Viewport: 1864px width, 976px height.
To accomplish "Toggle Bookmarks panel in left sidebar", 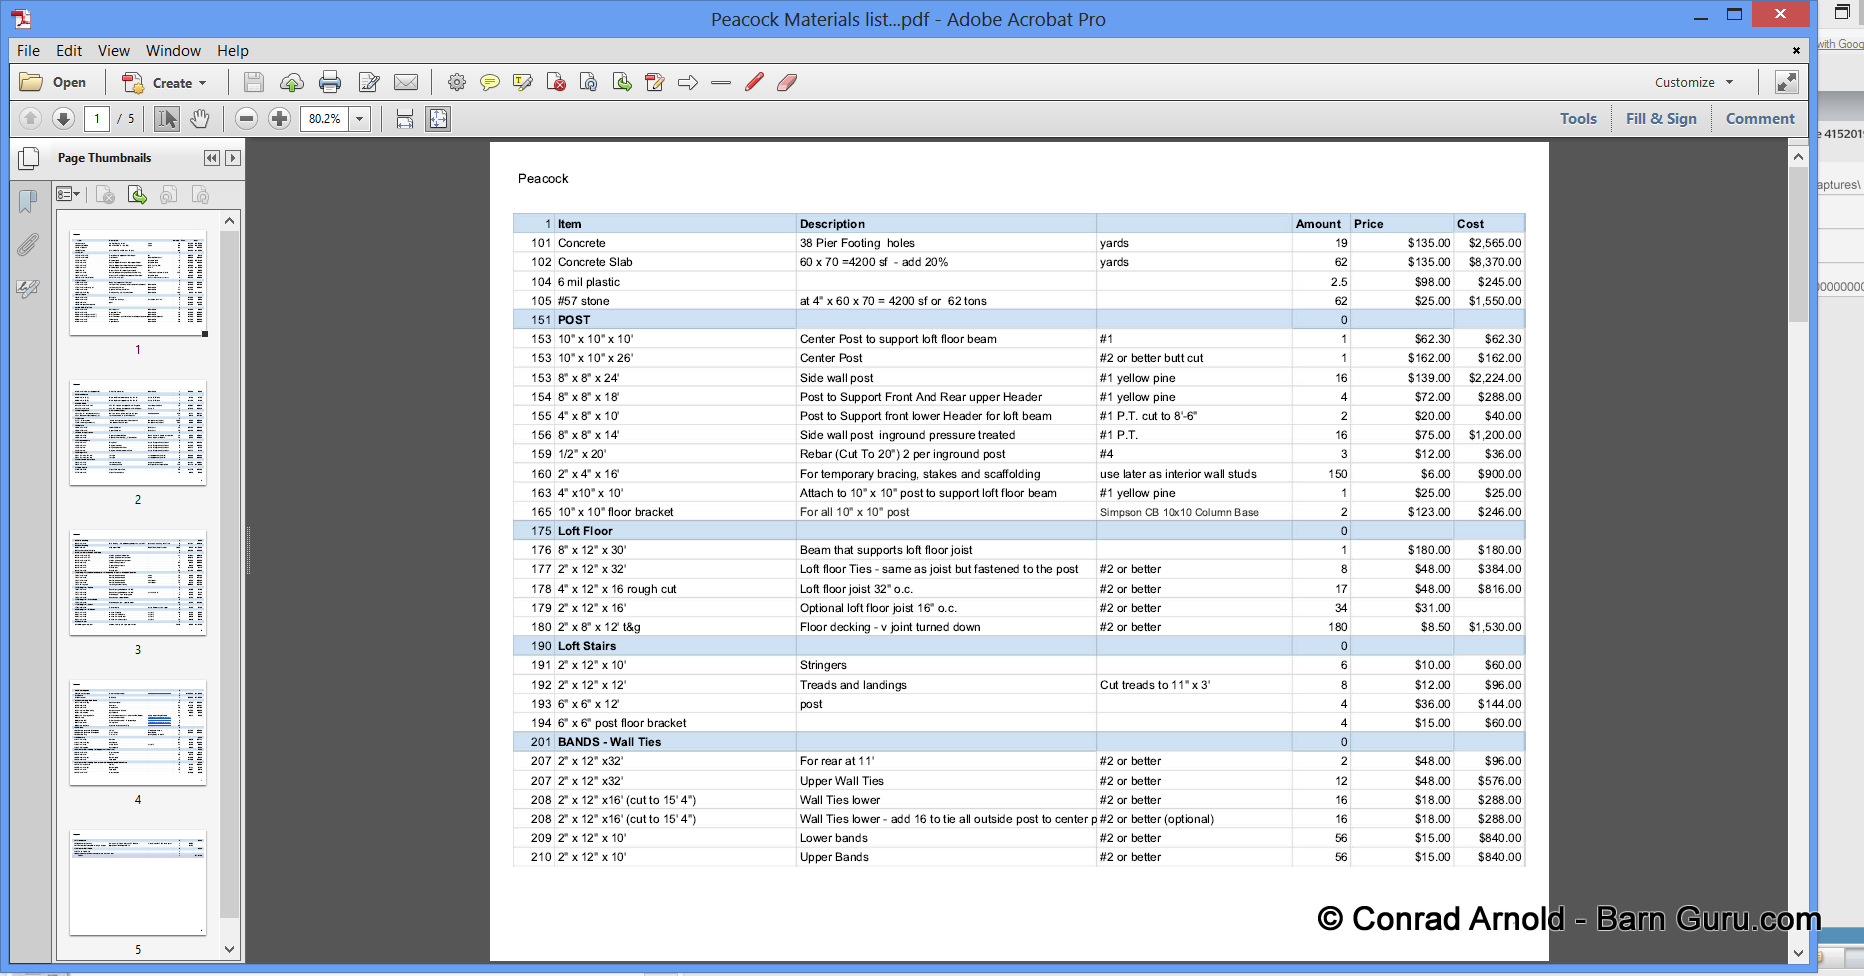I will (28, 201).
